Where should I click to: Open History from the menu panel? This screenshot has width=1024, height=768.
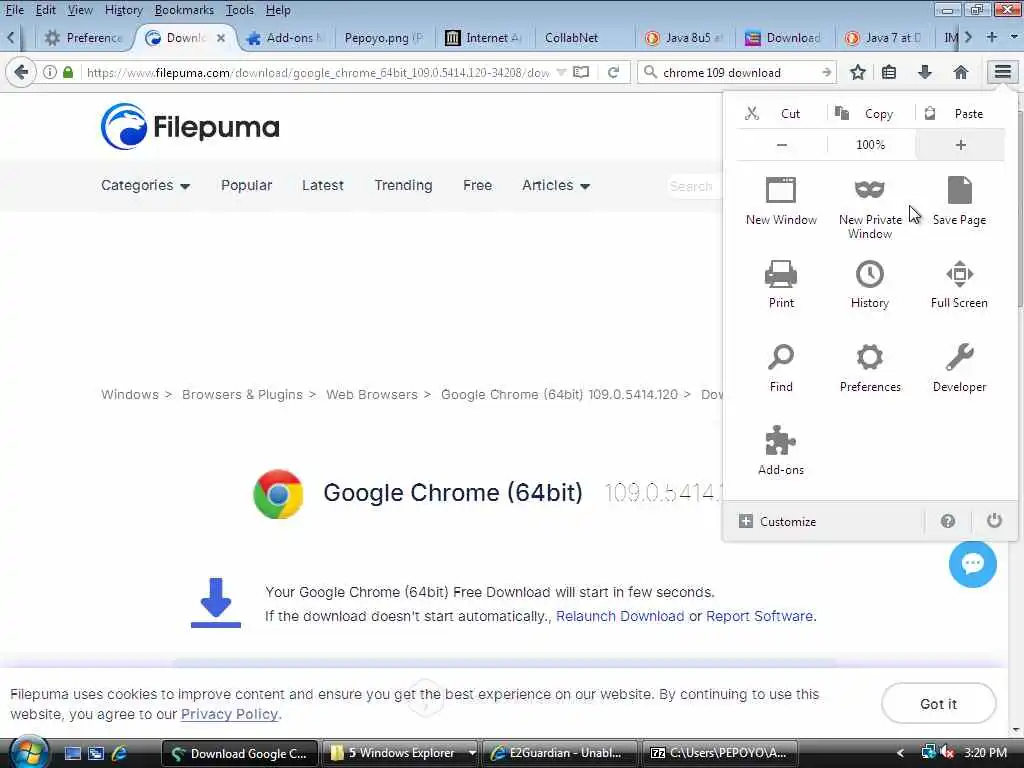870,284
